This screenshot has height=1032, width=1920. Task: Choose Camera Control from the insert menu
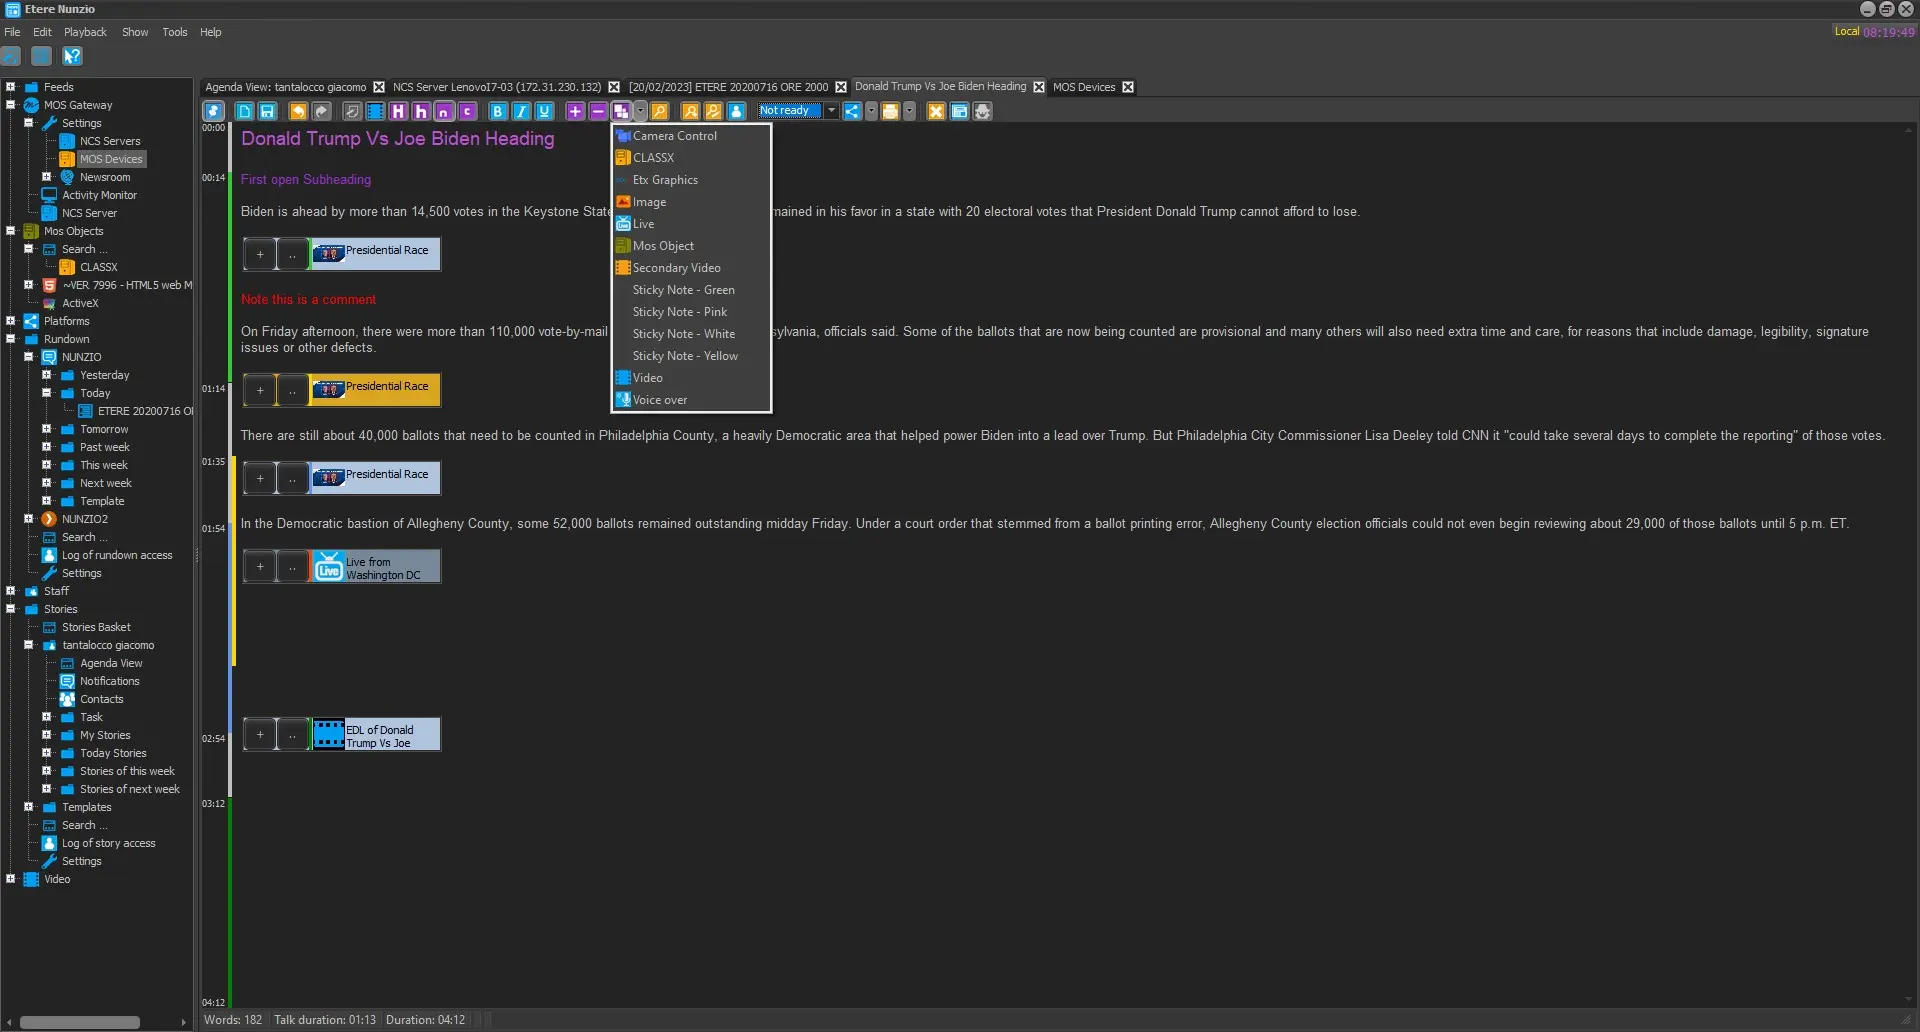click(674, 136)
